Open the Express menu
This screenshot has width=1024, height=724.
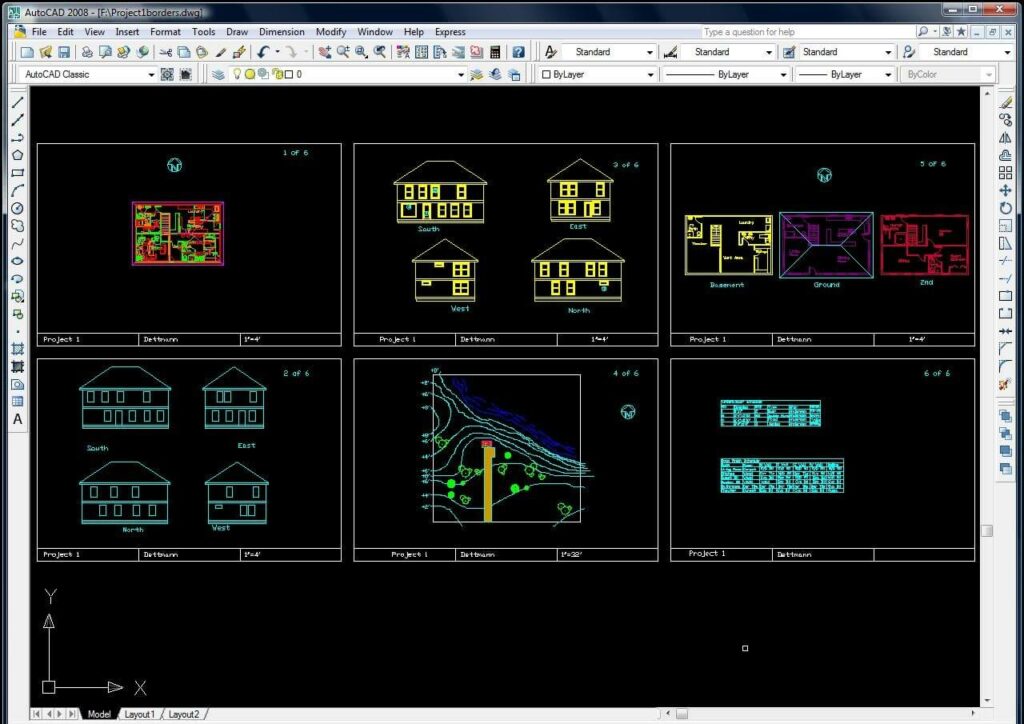click(450, 31)
